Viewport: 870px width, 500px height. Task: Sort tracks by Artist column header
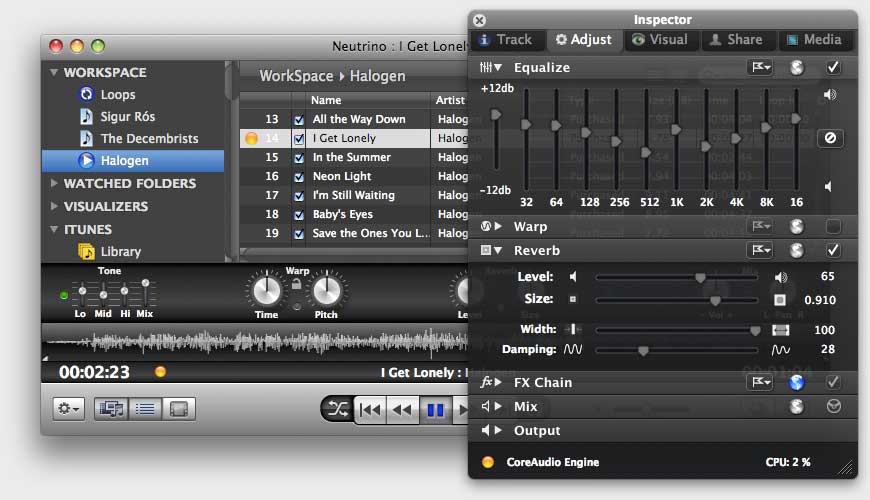pyautogui.click(x=450, y=100)
